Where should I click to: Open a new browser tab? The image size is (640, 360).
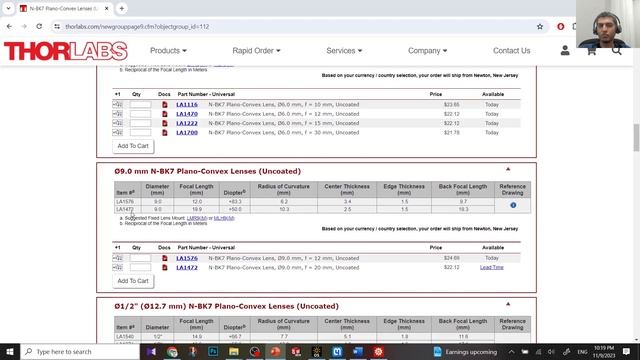click(122, 8)
